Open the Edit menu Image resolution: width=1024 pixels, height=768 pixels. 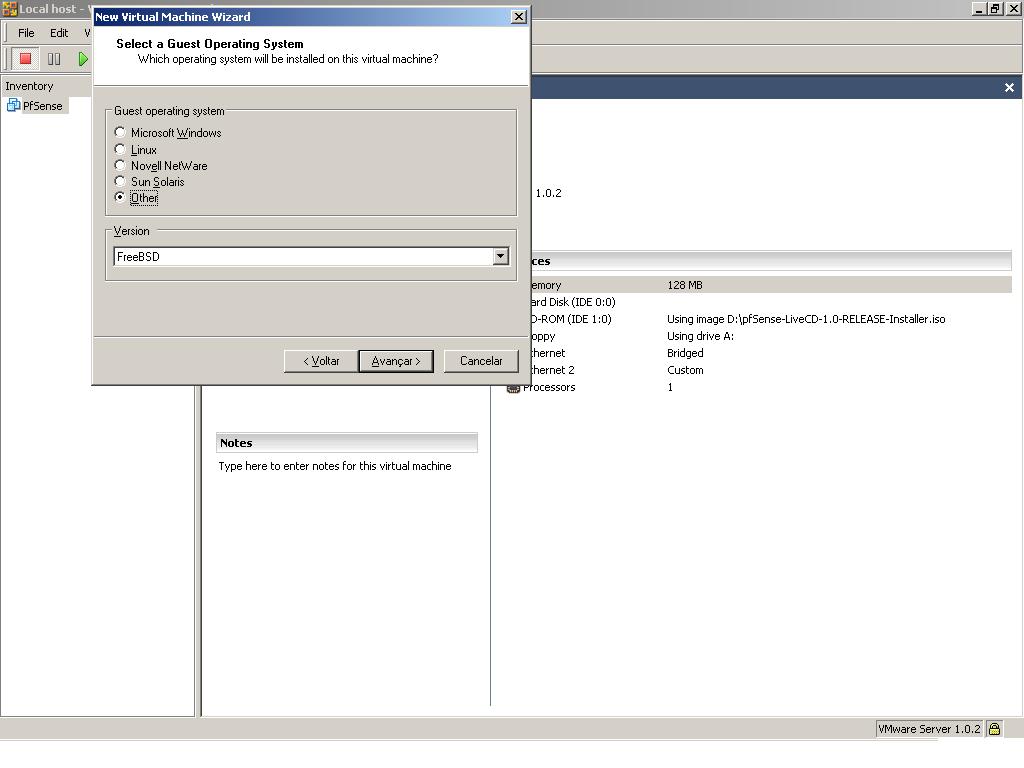click(59, 33)
